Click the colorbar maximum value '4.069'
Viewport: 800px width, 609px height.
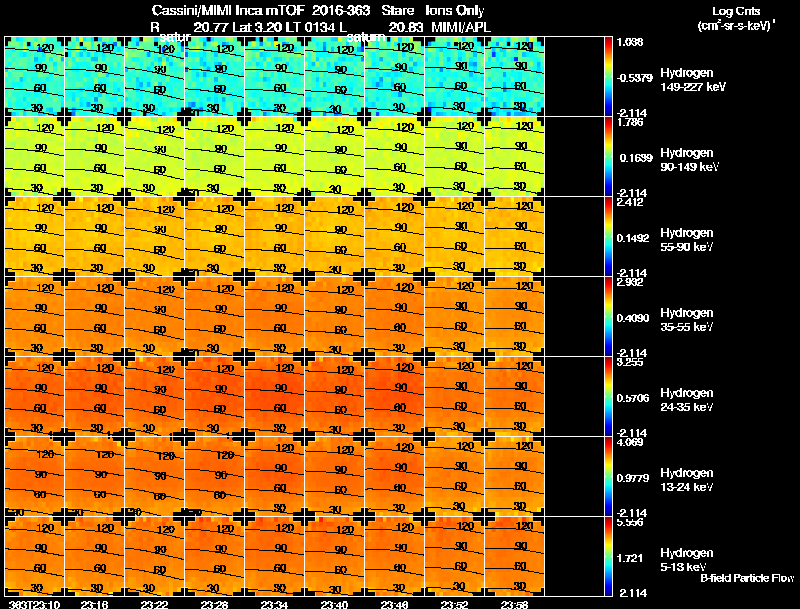pyautogui.click(x=630, y=443)
